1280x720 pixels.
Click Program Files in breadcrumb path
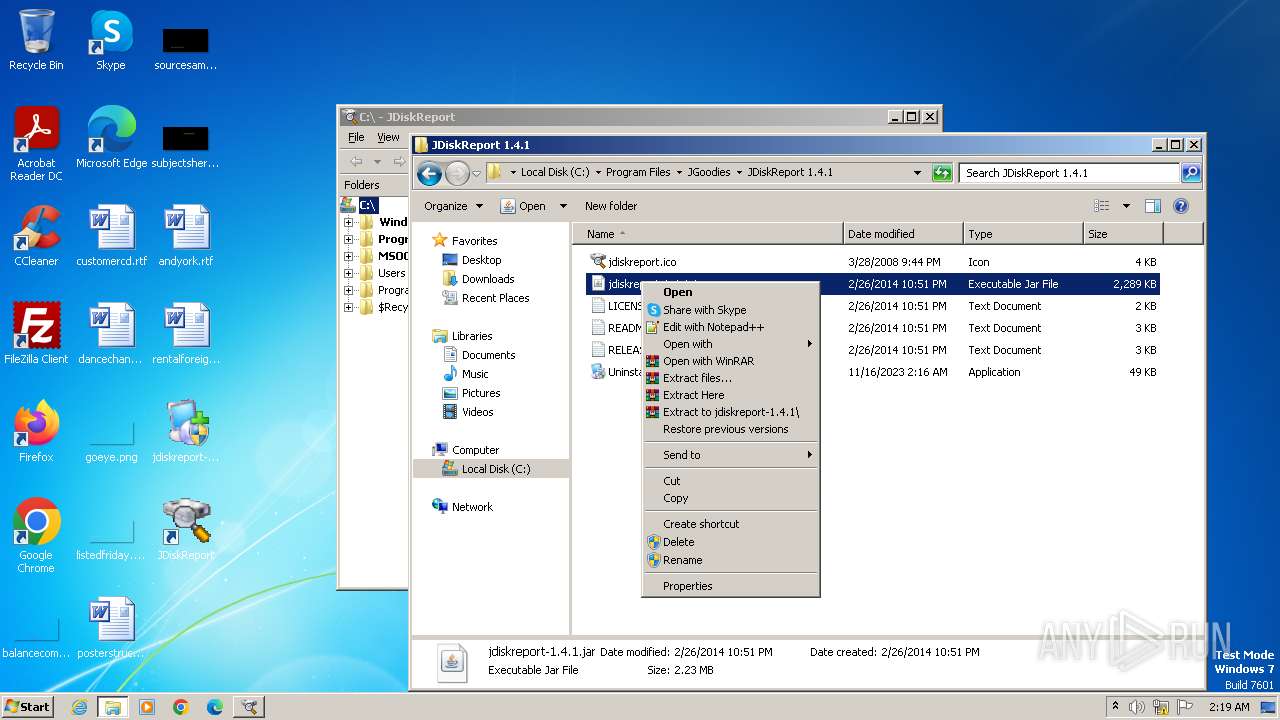[x=638, y=173]
